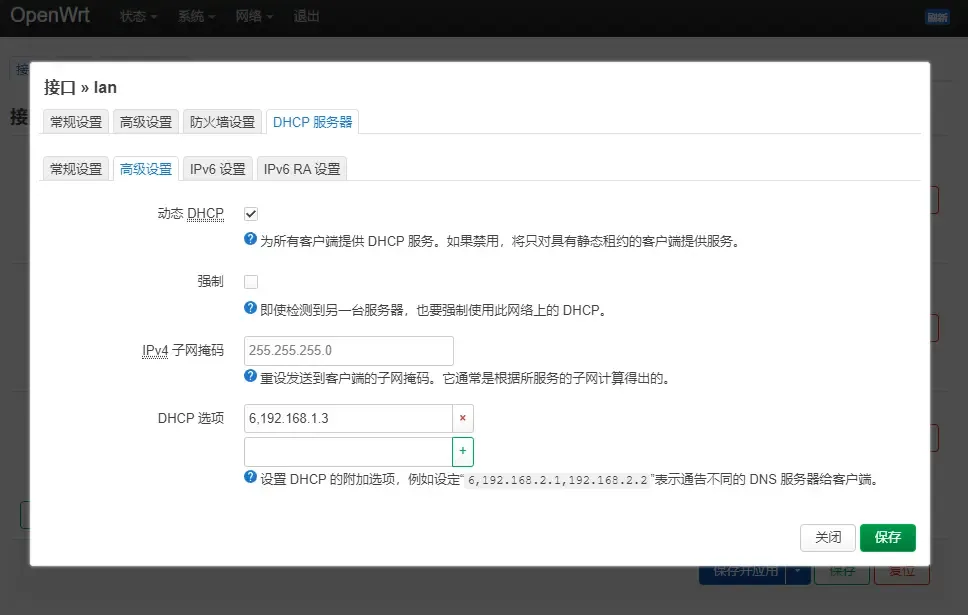
Task: Click the 刷新 badge in header
Action: tap(937, 17)
